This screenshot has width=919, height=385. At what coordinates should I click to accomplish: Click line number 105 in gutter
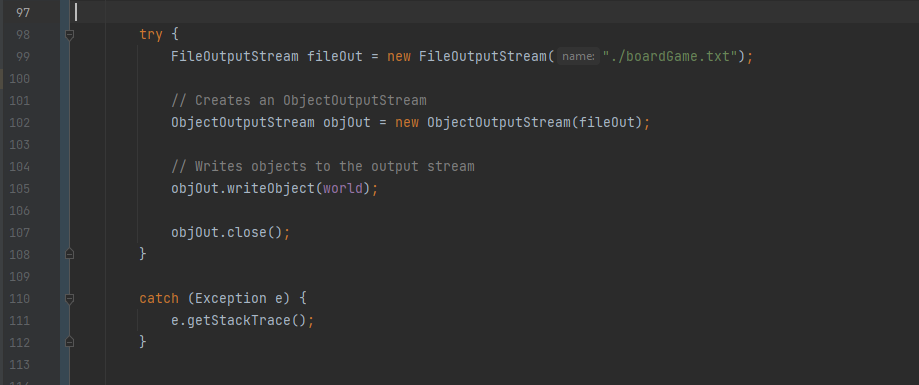20,189
